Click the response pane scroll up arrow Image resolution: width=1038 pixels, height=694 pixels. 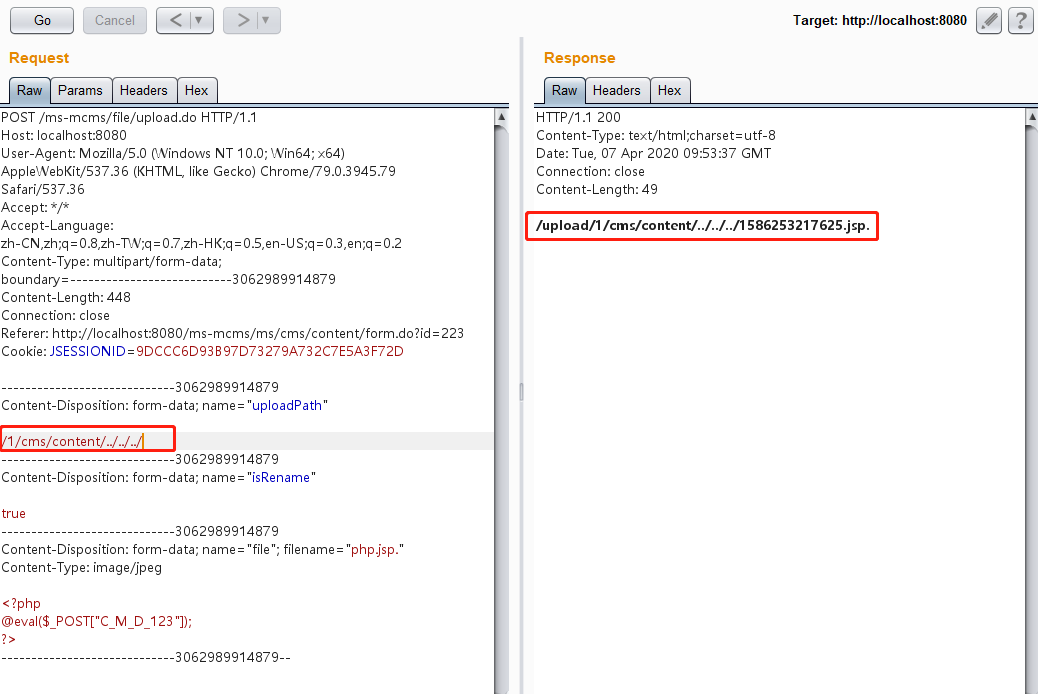tap(1031, 117)
